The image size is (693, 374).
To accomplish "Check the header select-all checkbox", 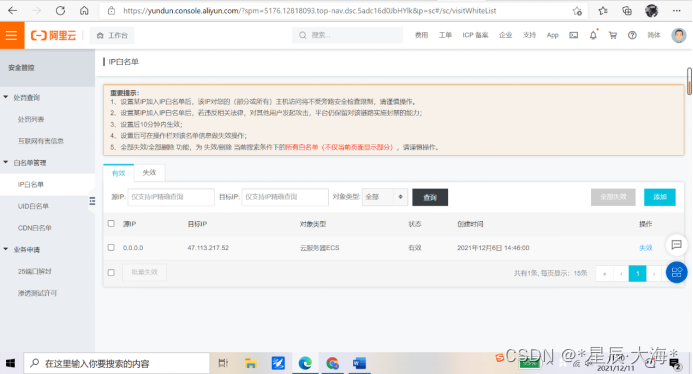I will 111,224.
